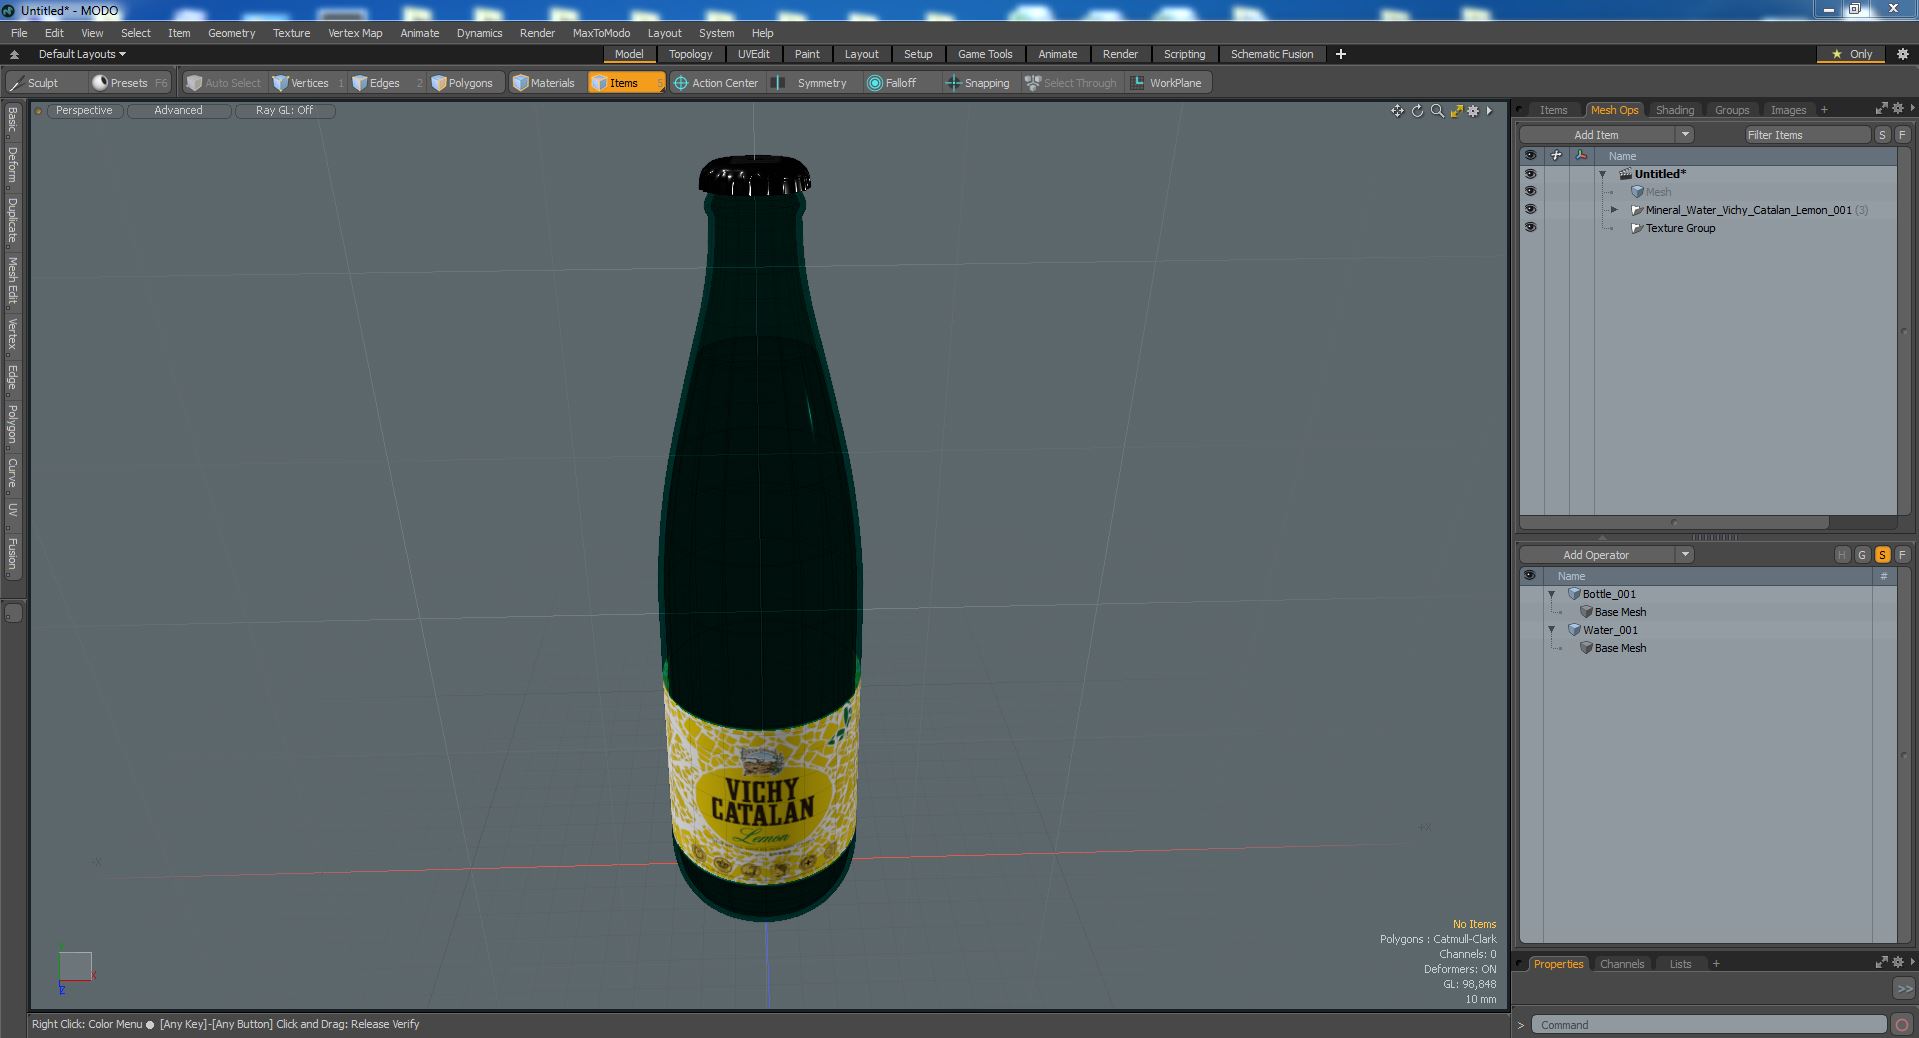This screenshot has height=1038, width=1919.
Task: Select the Base Mesh under Water_001
Action: 1620,648
